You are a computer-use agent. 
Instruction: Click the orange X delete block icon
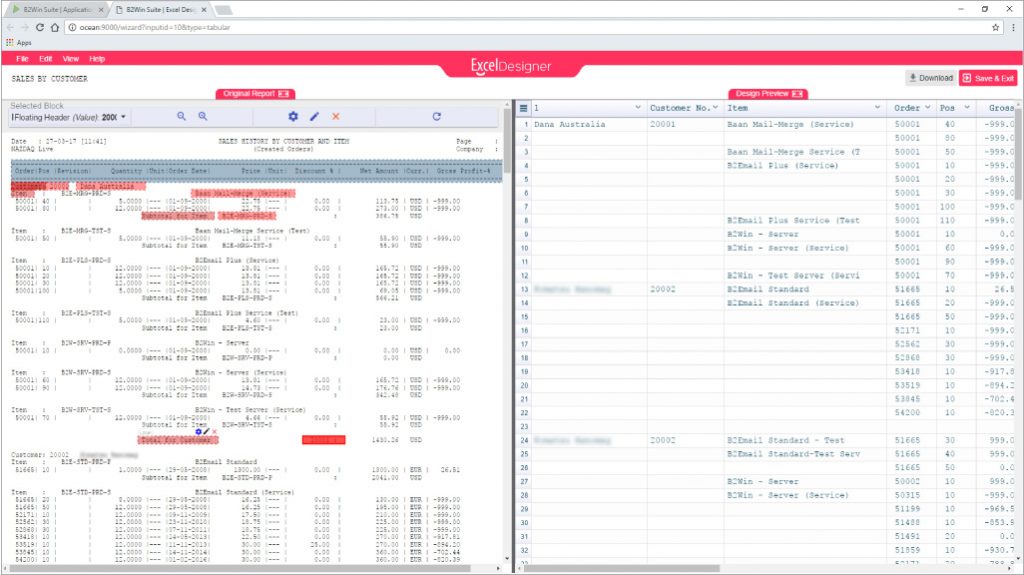click(335, 117)
